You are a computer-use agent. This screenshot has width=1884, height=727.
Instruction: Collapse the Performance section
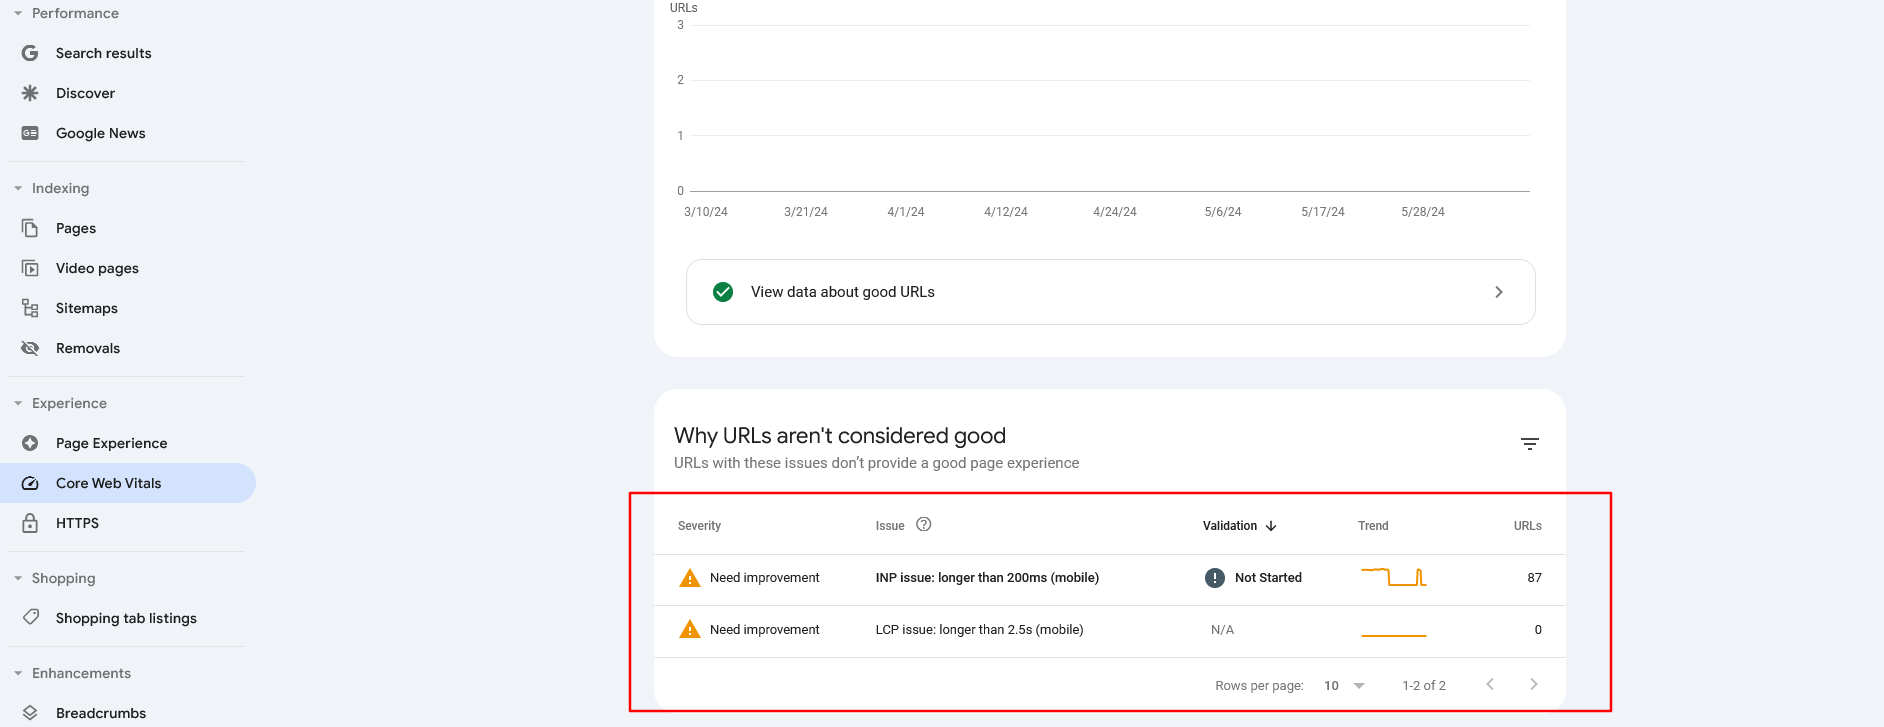click(18, 13)
